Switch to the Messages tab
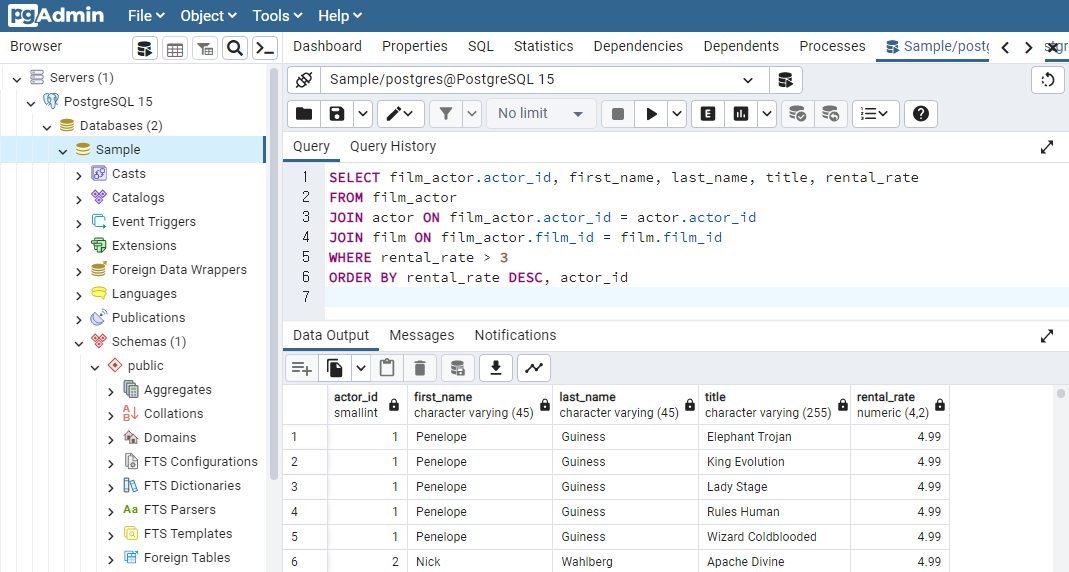 [x=421, y=335]
